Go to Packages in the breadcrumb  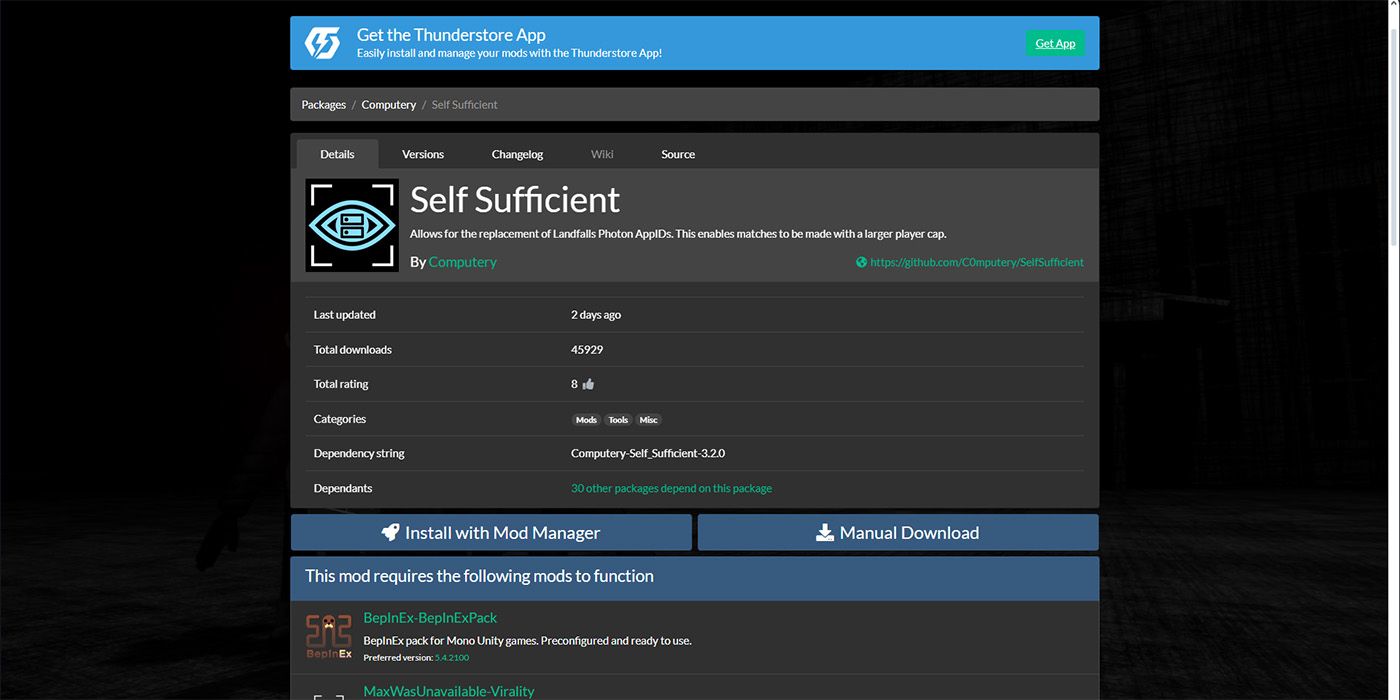(x=324, y=105)
